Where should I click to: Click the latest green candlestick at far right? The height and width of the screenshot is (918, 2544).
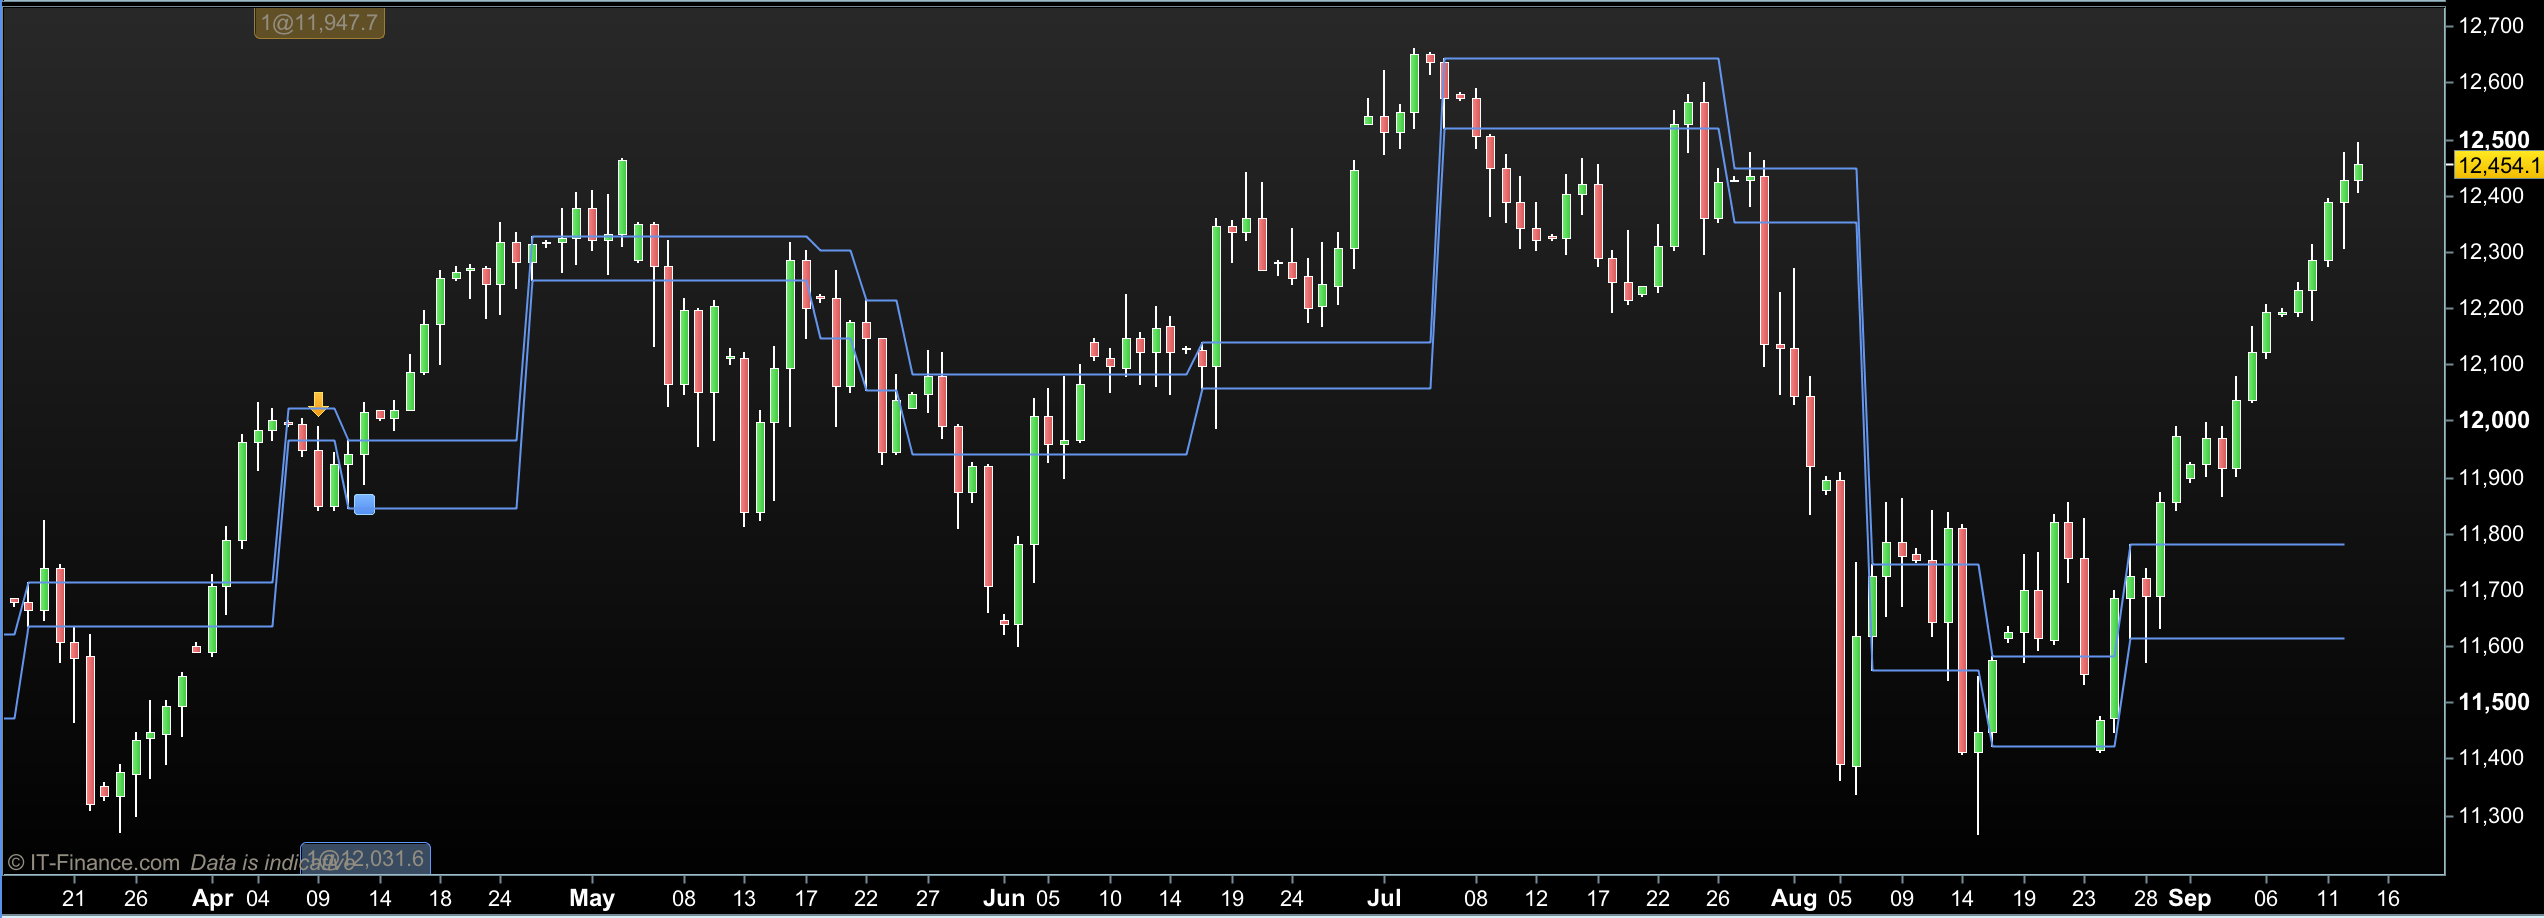click(2358, 172)
